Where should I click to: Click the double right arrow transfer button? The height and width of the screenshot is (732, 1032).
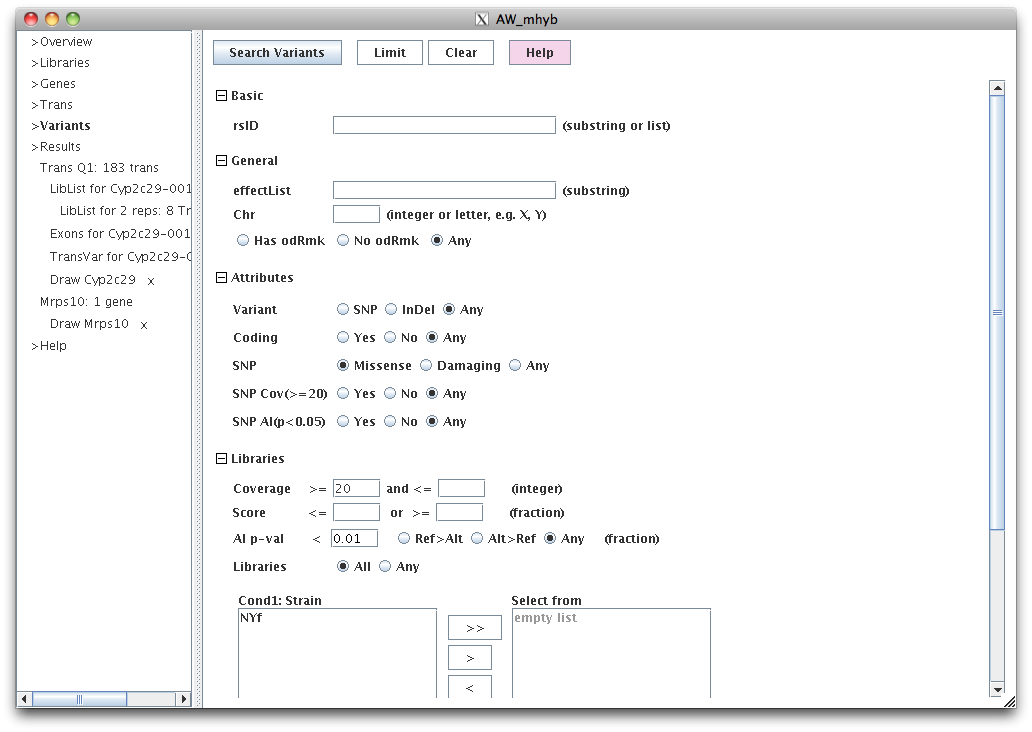tap(474, 628)
